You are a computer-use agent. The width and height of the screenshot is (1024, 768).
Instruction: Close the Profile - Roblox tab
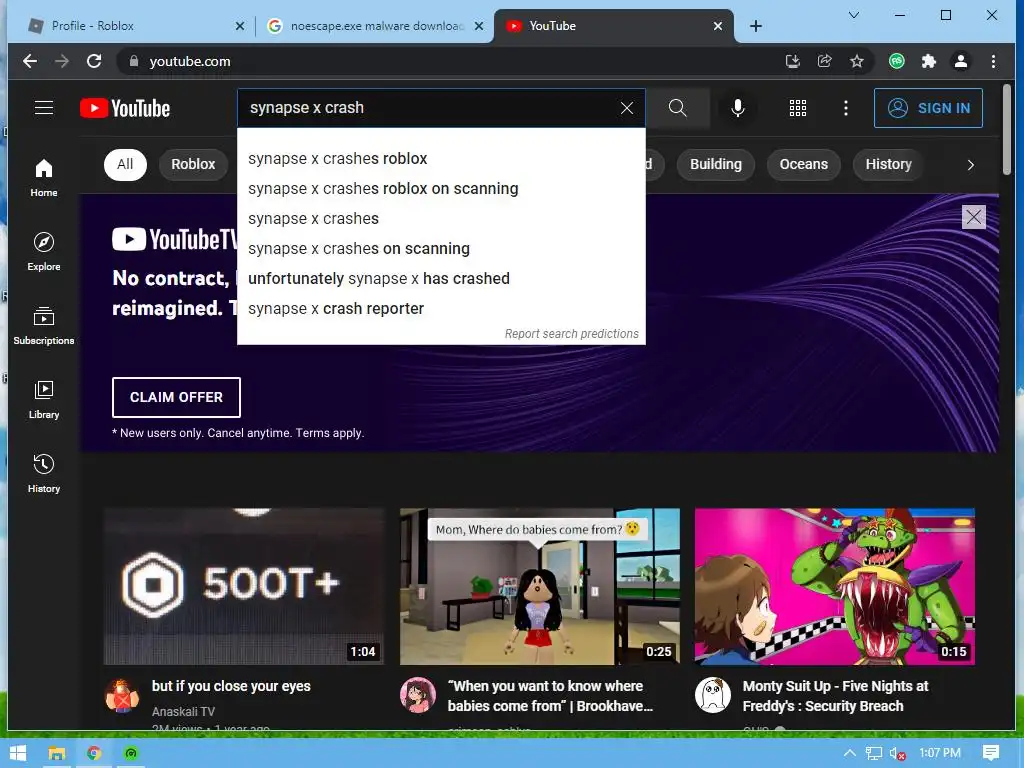point(240,26)
